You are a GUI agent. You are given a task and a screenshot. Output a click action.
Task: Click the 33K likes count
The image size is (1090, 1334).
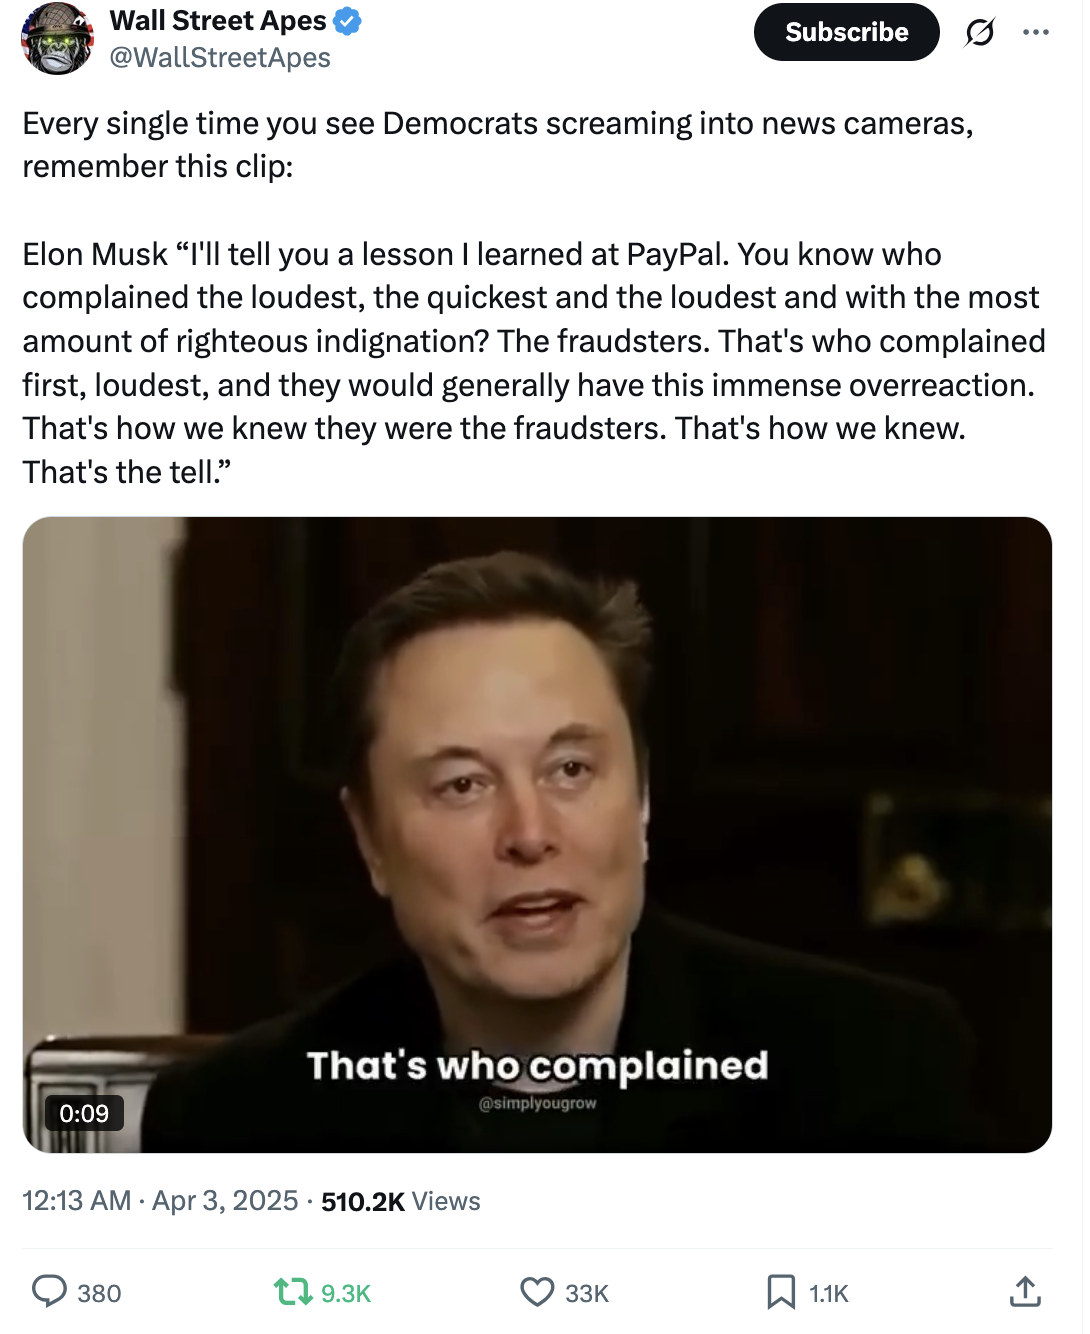click(587, 1294)
